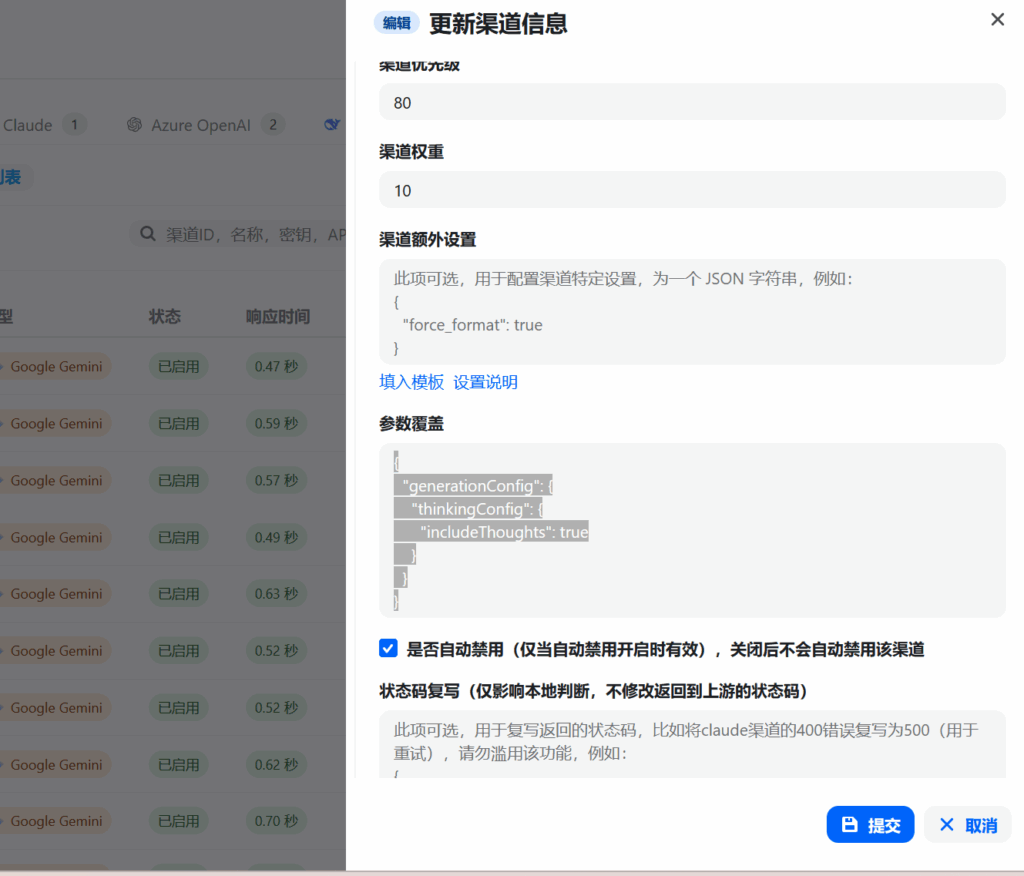Click the magnifier icon in the channel search box
This screenshot has height=876, width=1024.
(148, 234)
